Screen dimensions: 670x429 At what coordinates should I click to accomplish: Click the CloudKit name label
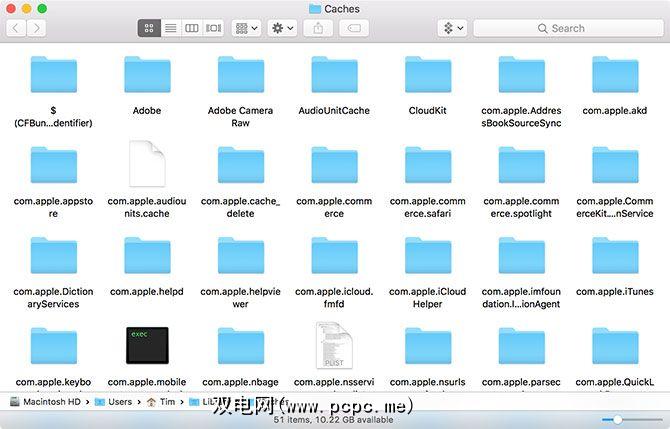[428, 110]
